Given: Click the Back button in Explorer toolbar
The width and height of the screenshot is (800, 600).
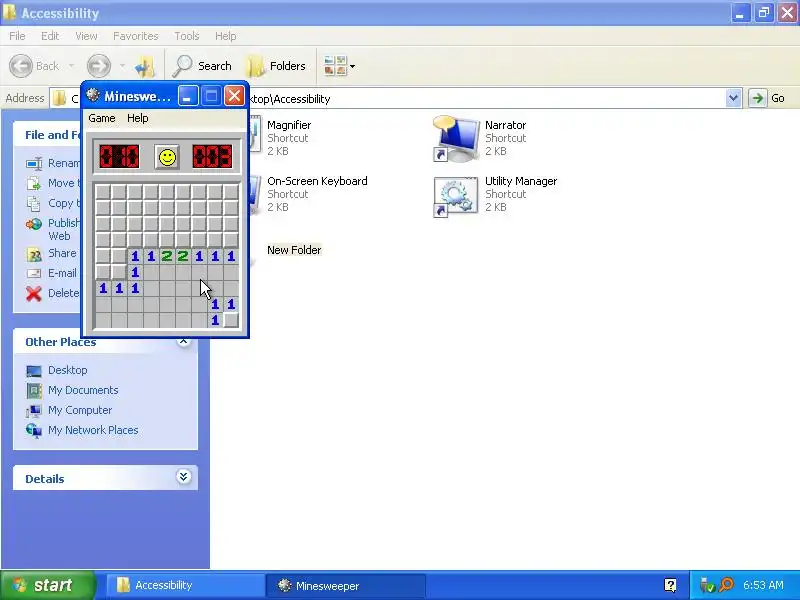Looking at the screenshot, I should tap(34, 66).
